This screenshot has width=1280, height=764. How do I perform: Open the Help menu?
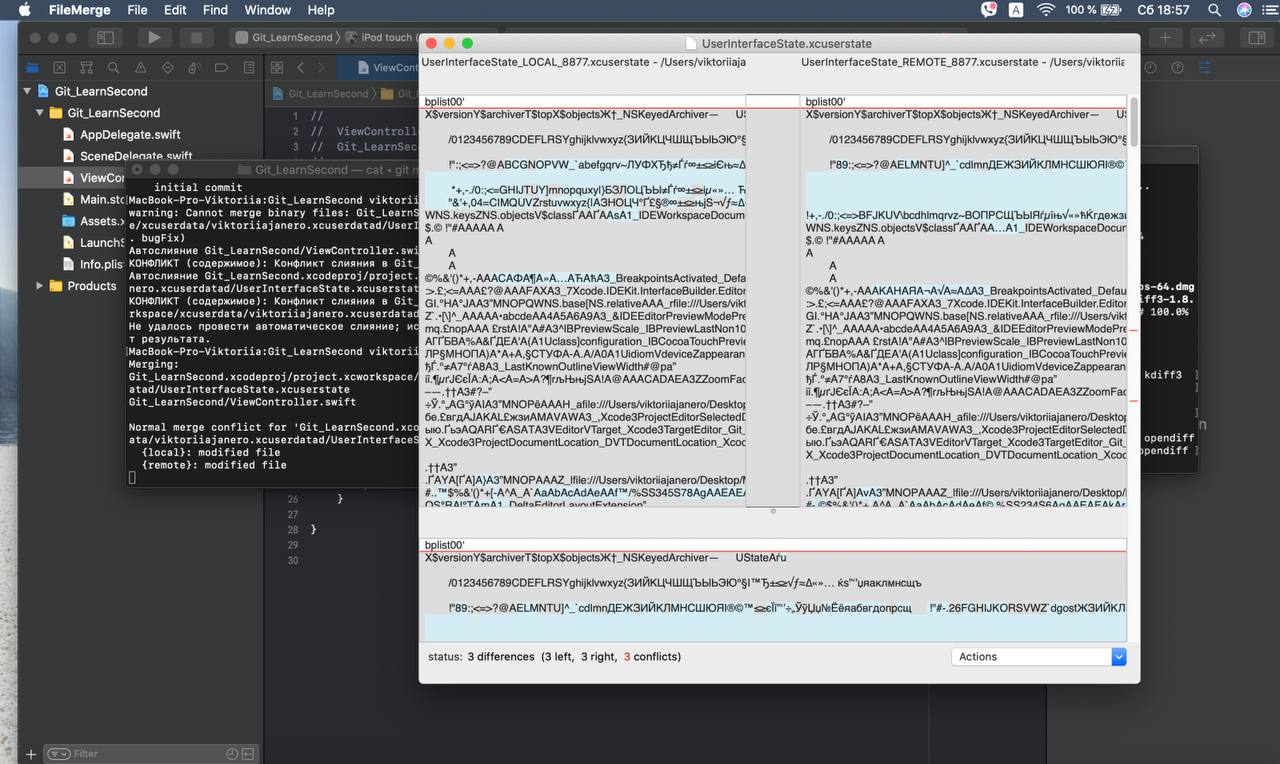[321, 10]
